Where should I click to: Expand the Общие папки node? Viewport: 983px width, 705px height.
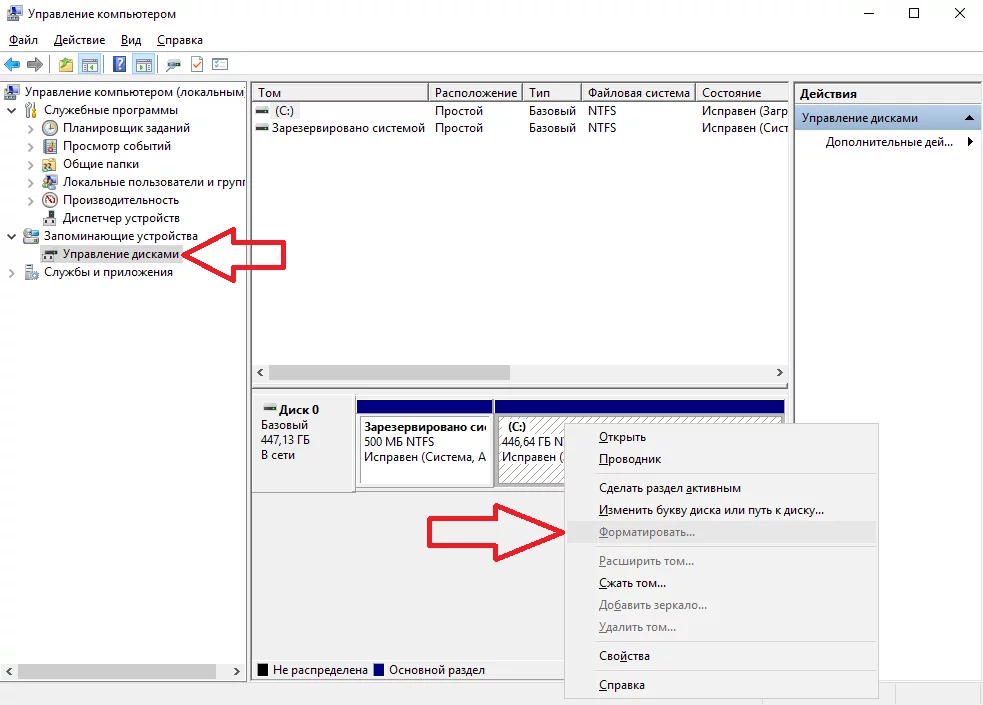[31, 165]
